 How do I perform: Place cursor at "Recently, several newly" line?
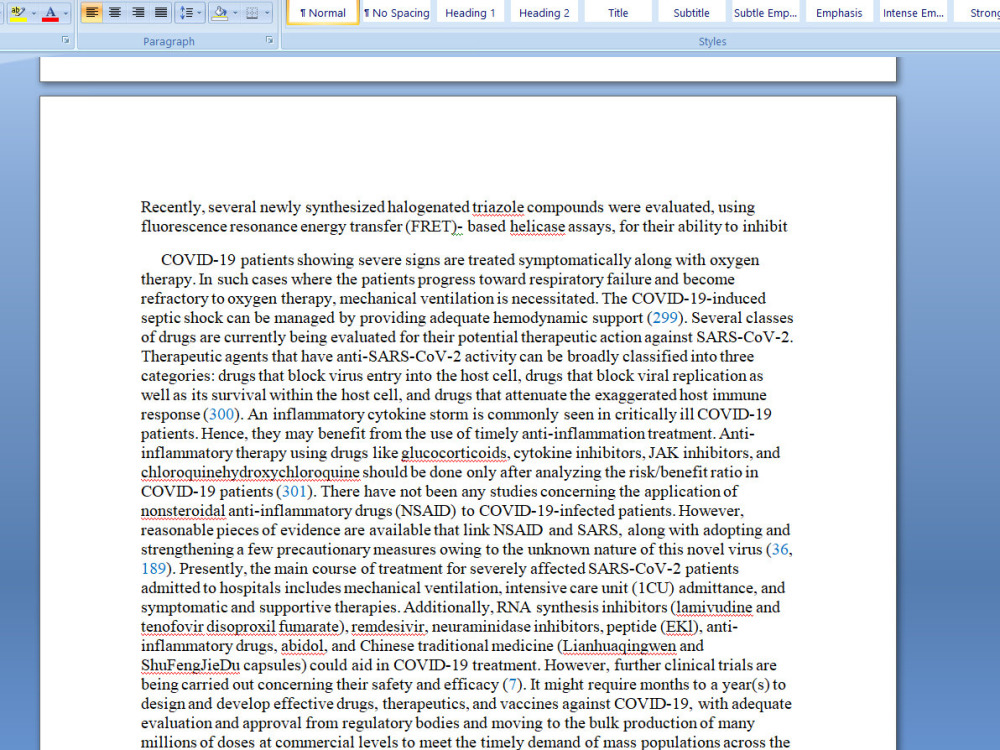click(448, 207)
